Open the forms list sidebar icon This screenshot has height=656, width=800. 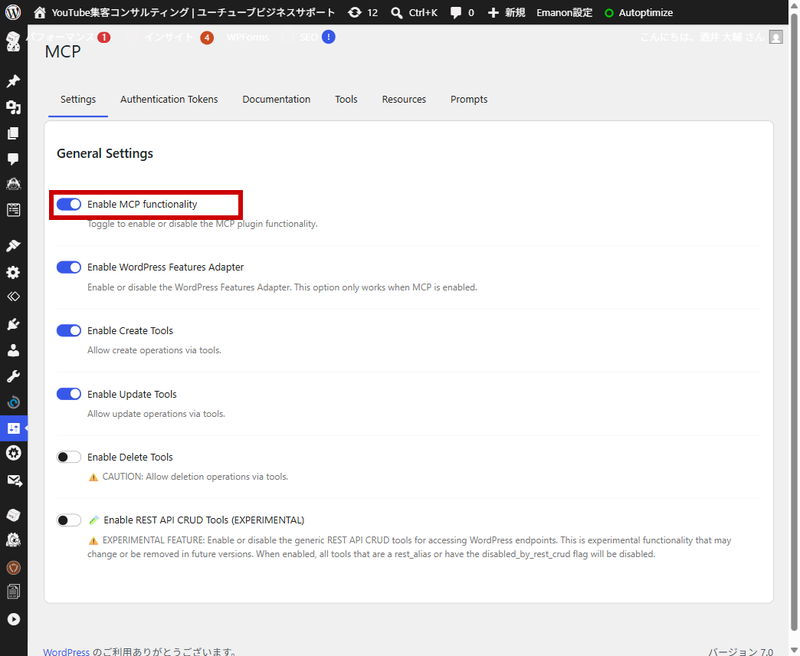pyautogui.click(x=13, y=210)
